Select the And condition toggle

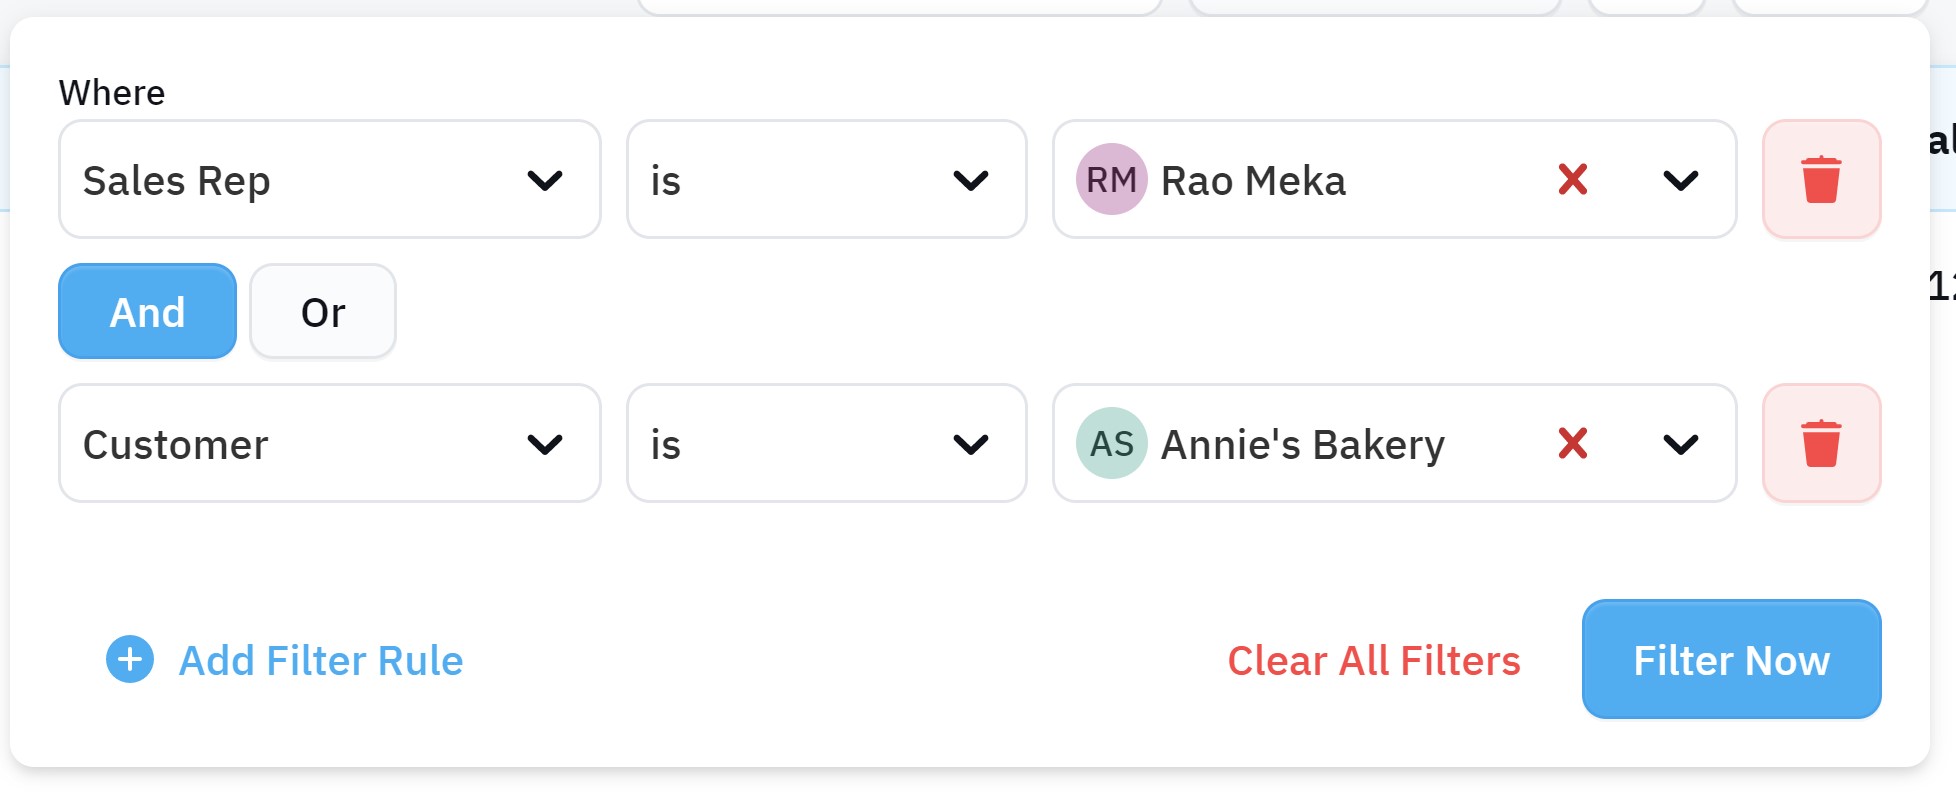point(147,312)
